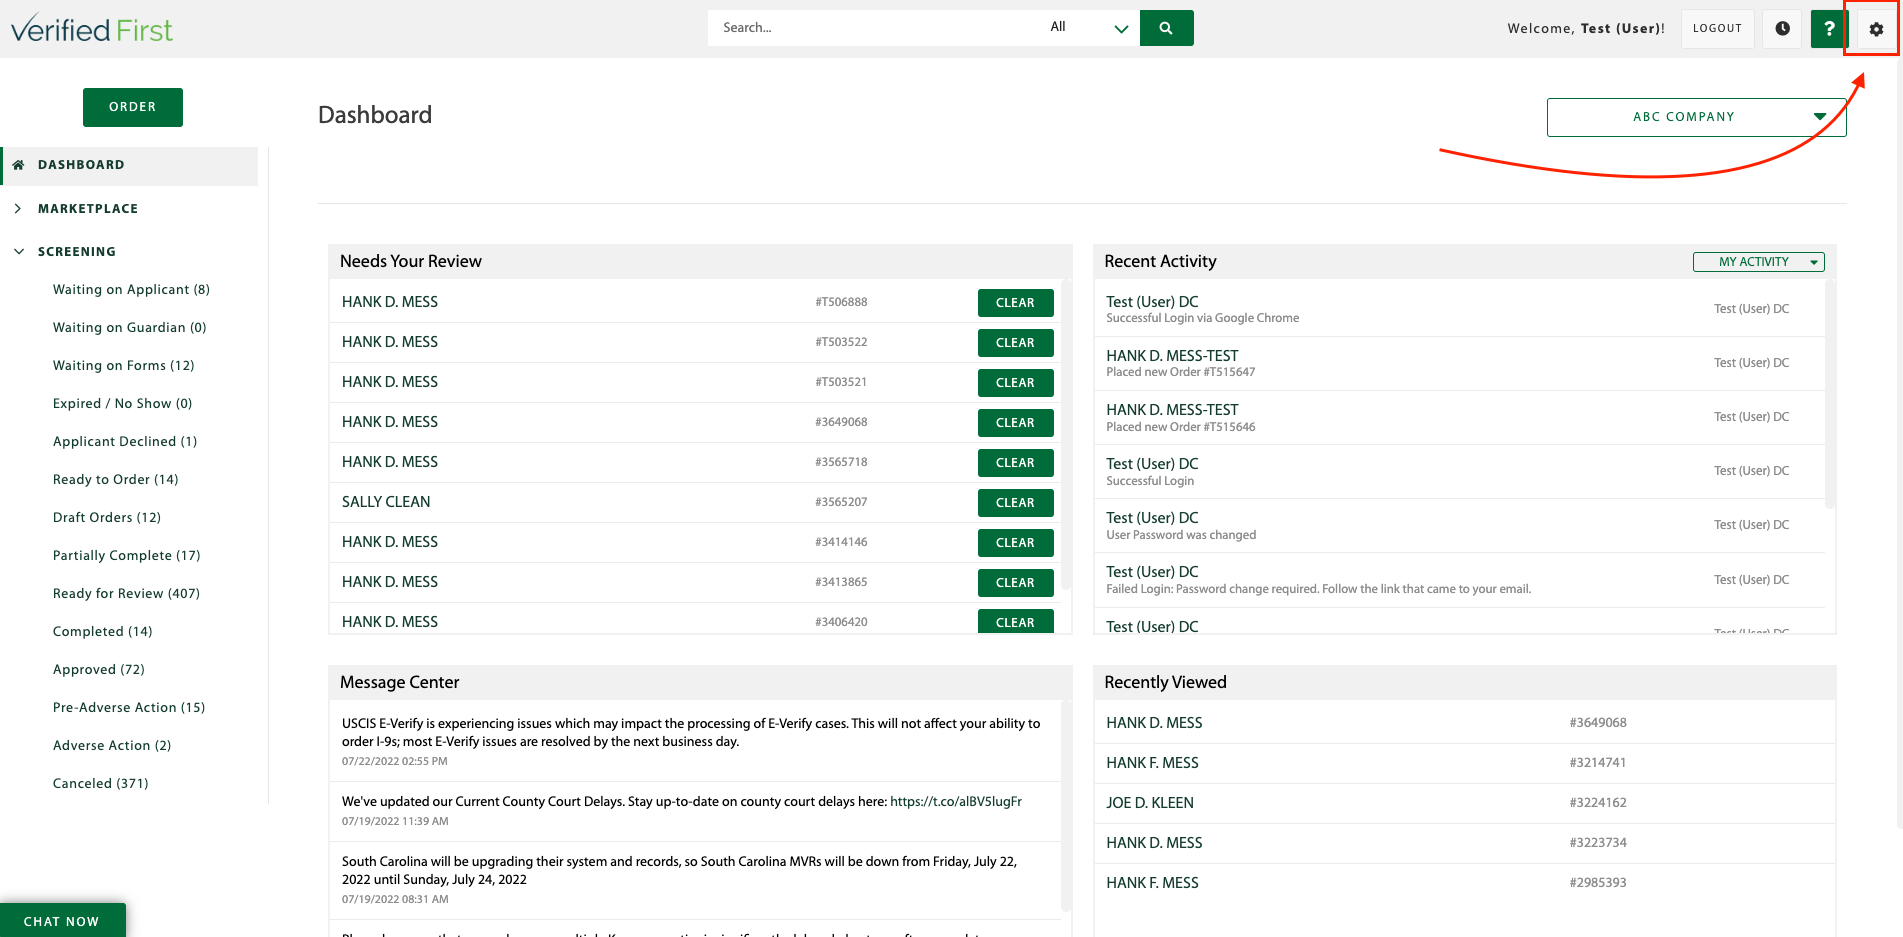Viewport: 1903px width, 937px height.
Task: Clear order #T503521
Action: coord(1015,383)
